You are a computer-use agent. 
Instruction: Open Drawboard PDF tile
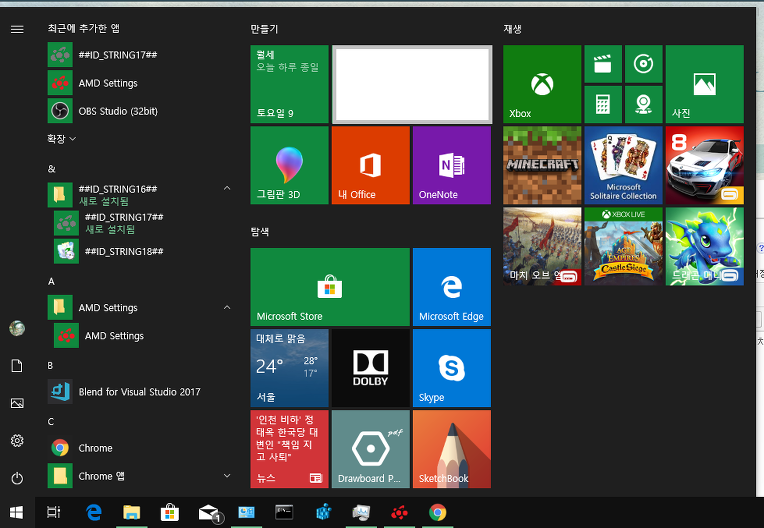[371, 449]
